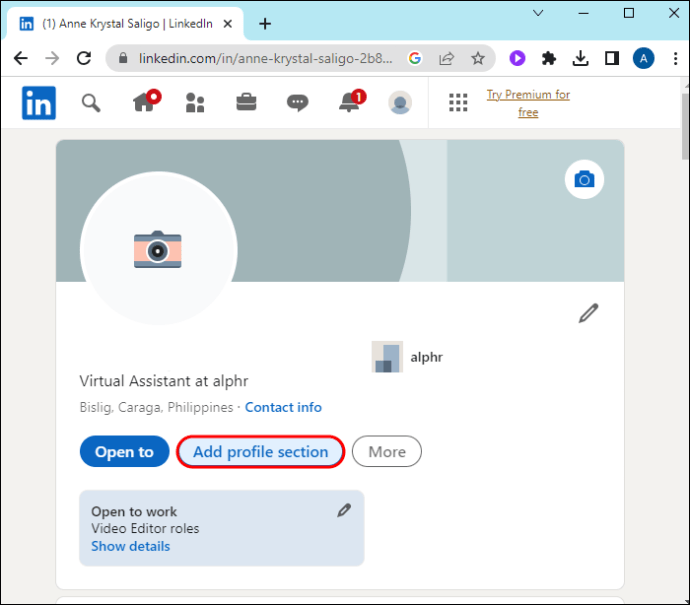Open Jobs briefcase icon
Image resolution: width=690 pixels, height=605 pixels.
coord(246,102)
